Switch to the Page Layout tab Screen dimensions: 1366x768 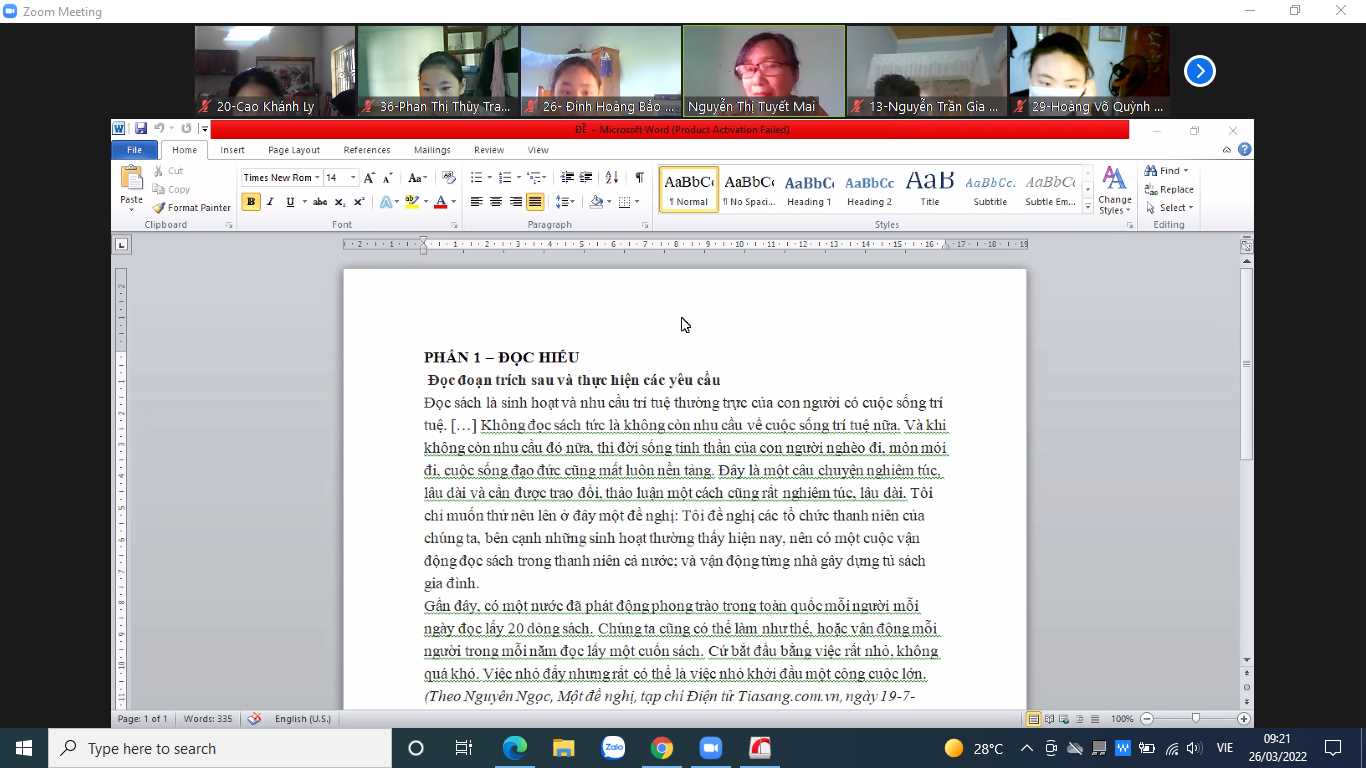[x=293, y=150]
